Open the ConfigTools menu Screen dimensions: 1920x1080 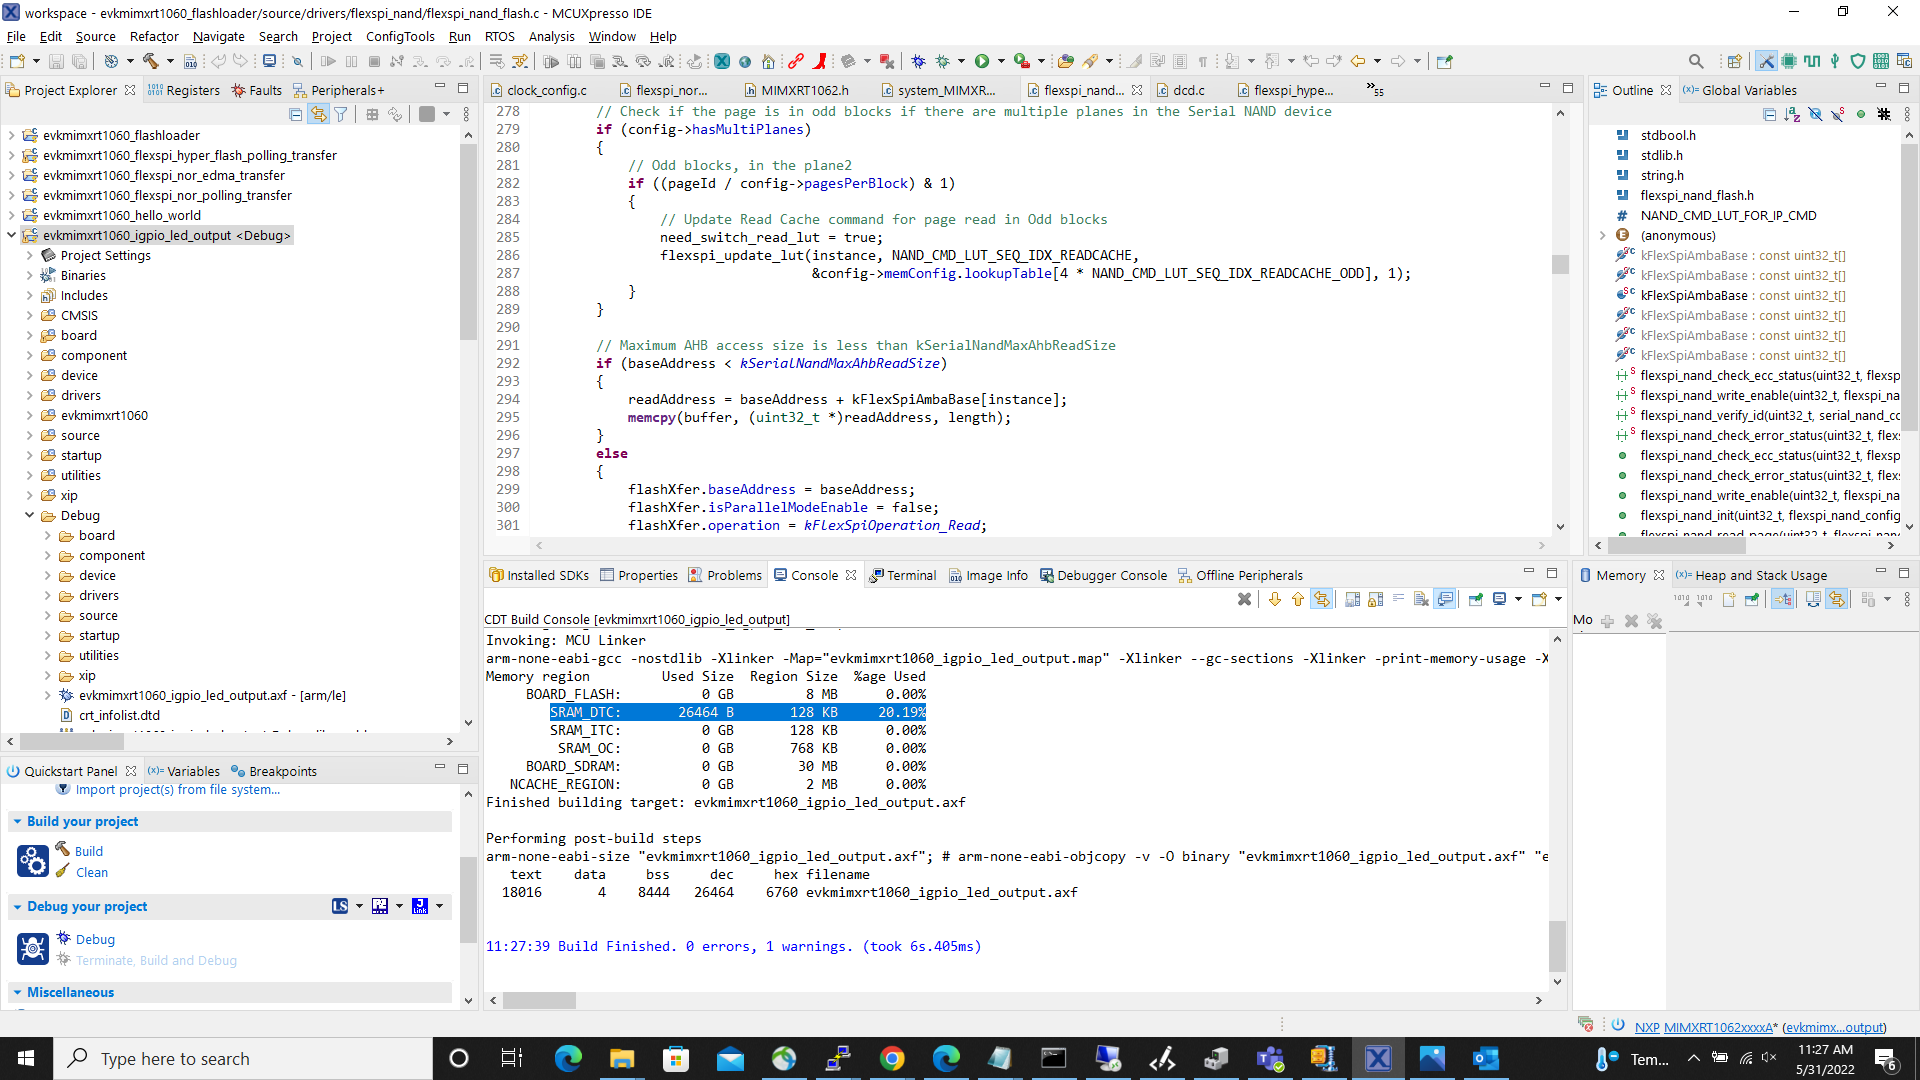[x=400, y=36]
